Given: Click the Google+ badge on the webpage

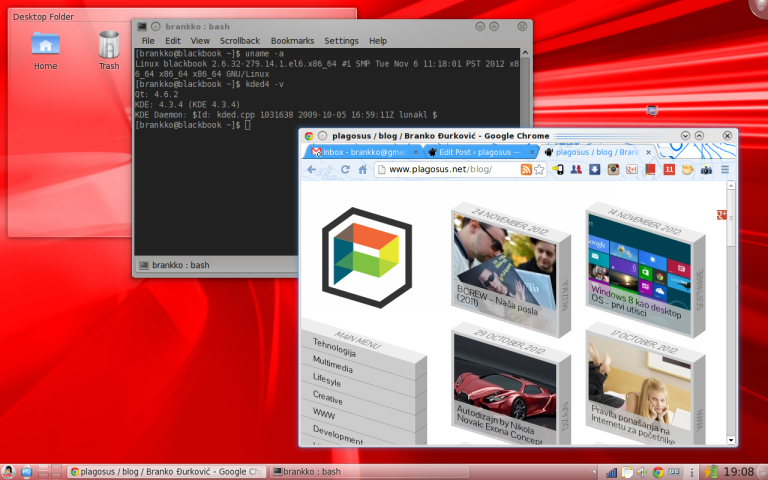Looking at the screenshot, I should pos(721,215).
